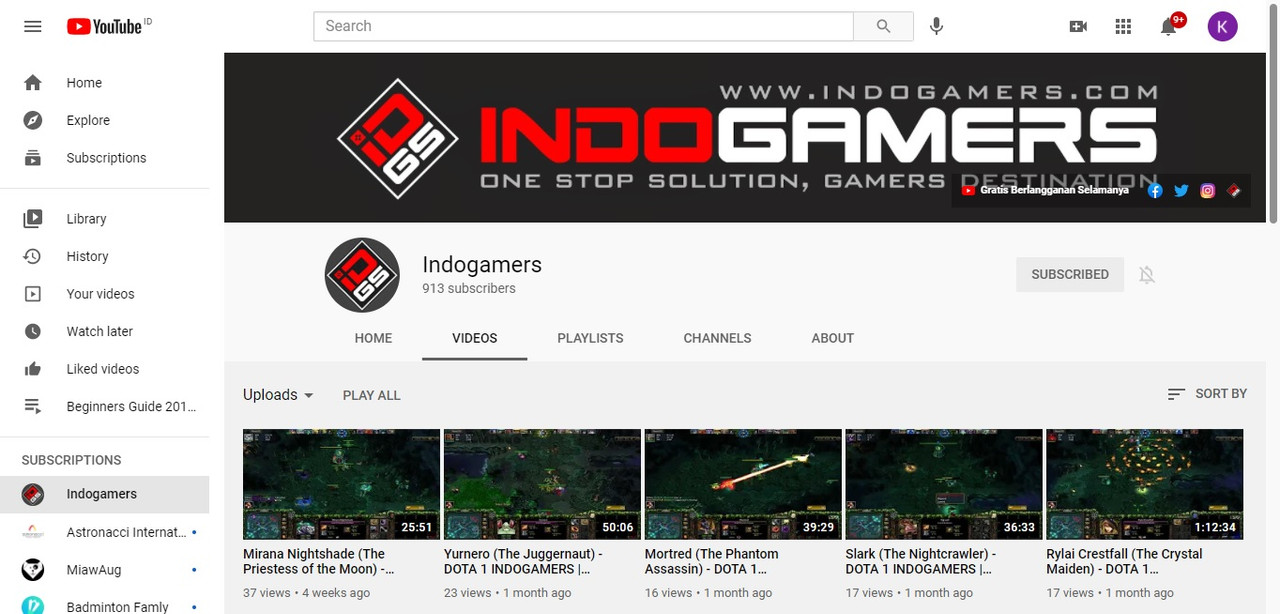The image size is (1280, 614).
Task: Open the SORT BY menu
Action: pos(1207,394)
